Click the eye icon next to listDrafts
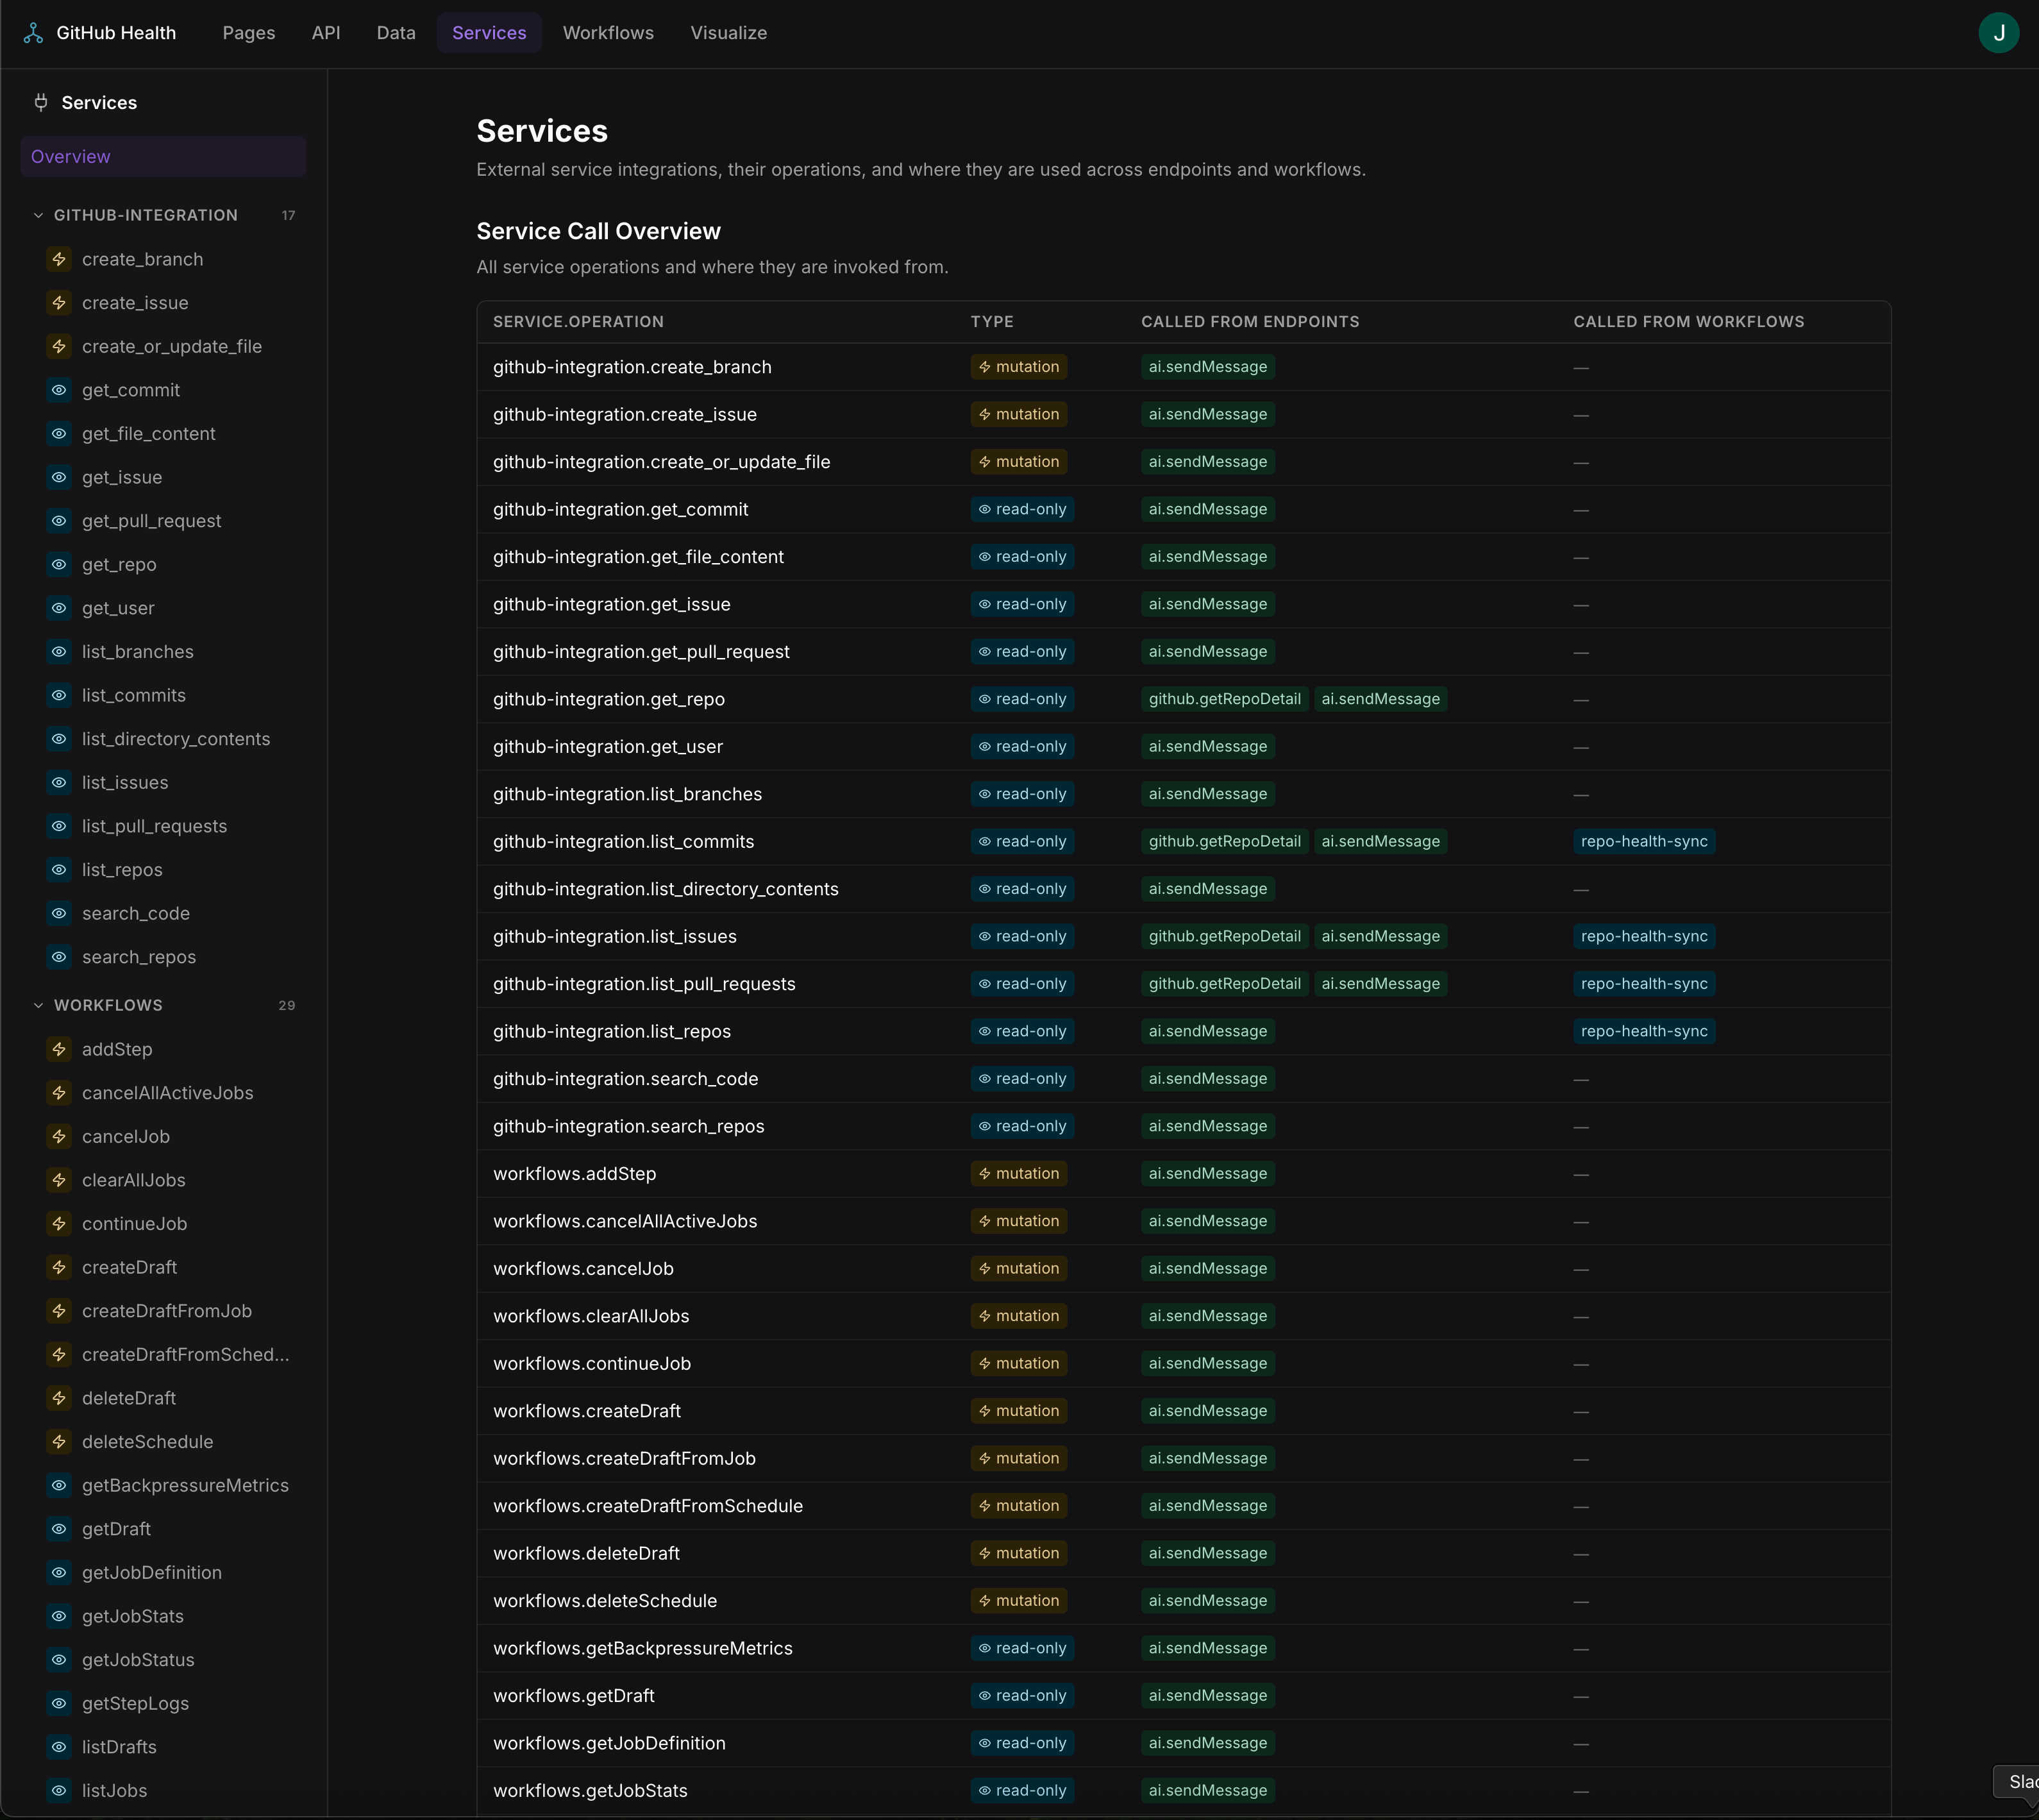This screenshot has width=2039, height=1820. pos(59,1747)
